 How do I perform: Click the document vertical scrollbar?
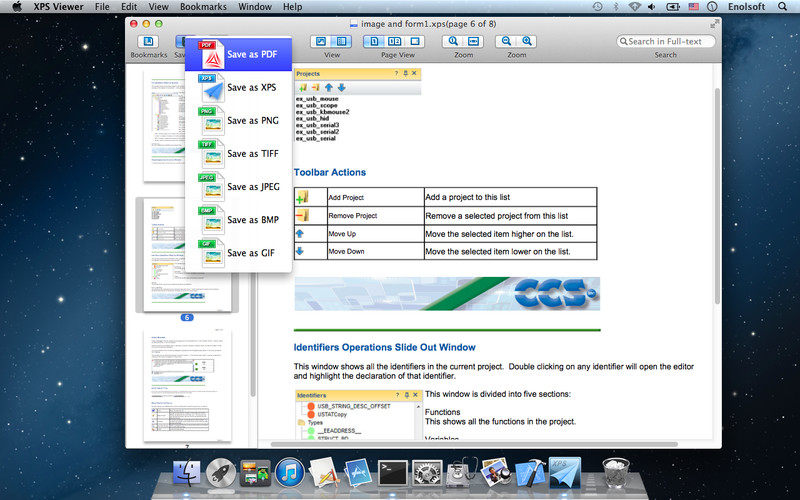click(717, 196)
